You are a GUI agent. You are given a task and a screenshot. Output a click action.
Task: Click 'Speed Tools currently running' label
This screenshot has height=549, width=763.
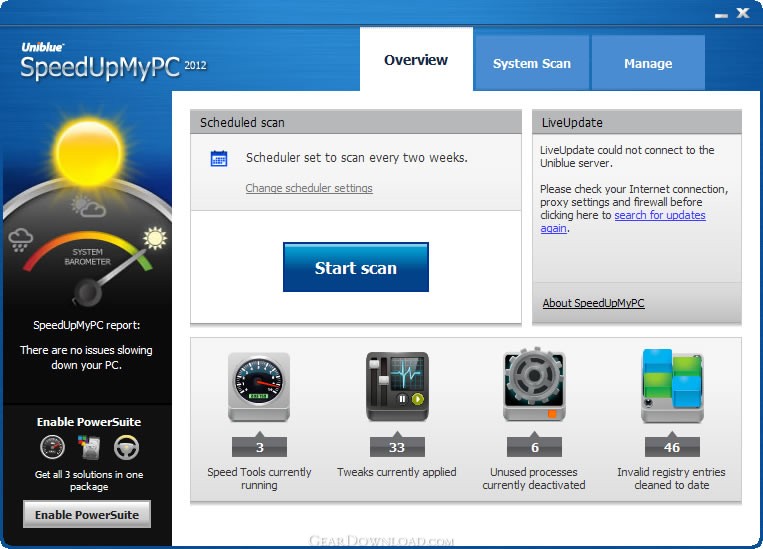(259, 478)
